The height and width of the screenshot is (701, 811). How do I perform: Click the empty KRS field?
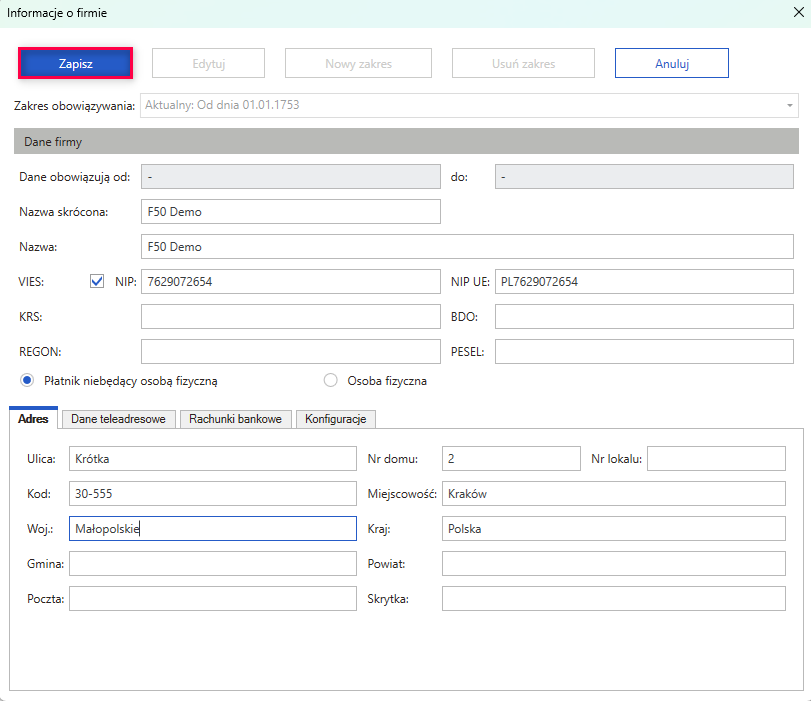click(290, 317)
